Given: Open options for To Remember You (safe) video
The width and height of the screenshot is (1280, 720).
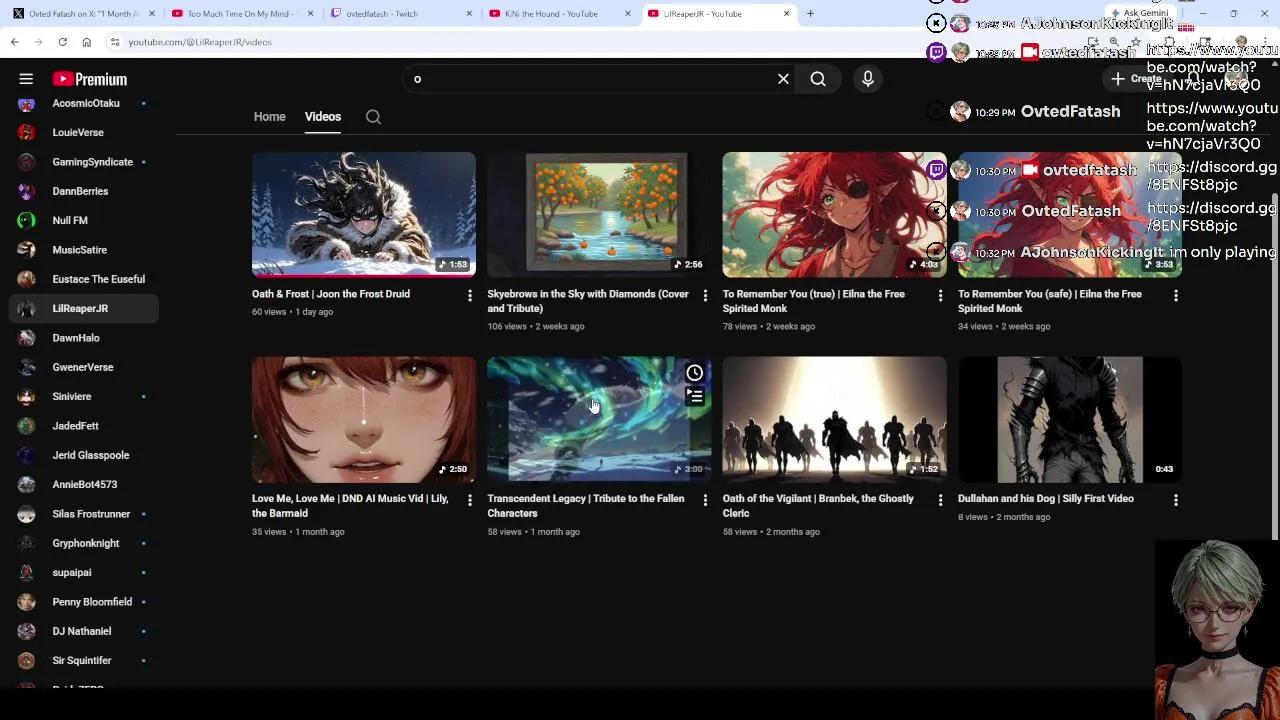Looking at the screenshot, I should [1176, 295].
